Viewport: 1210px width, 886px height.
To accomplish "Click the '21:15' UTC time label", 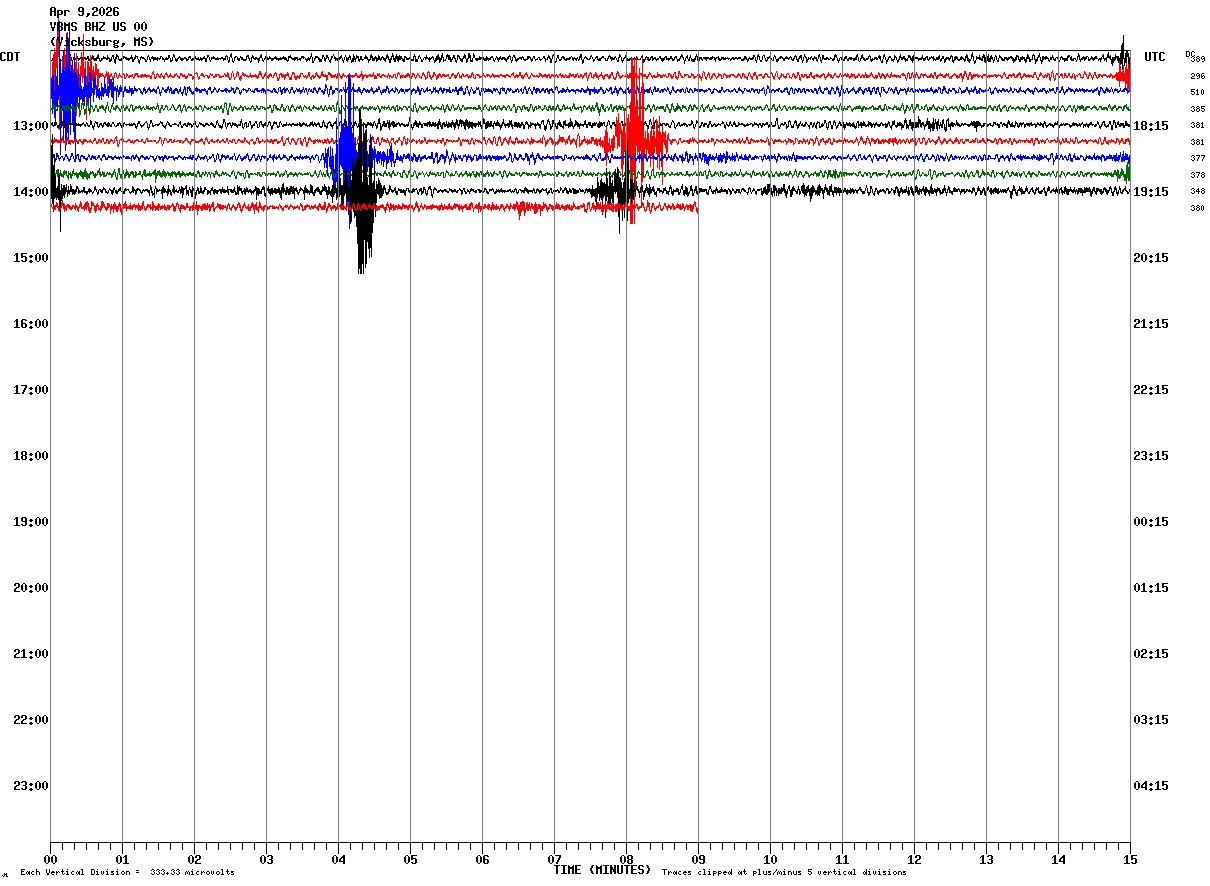I will 1151,324.
